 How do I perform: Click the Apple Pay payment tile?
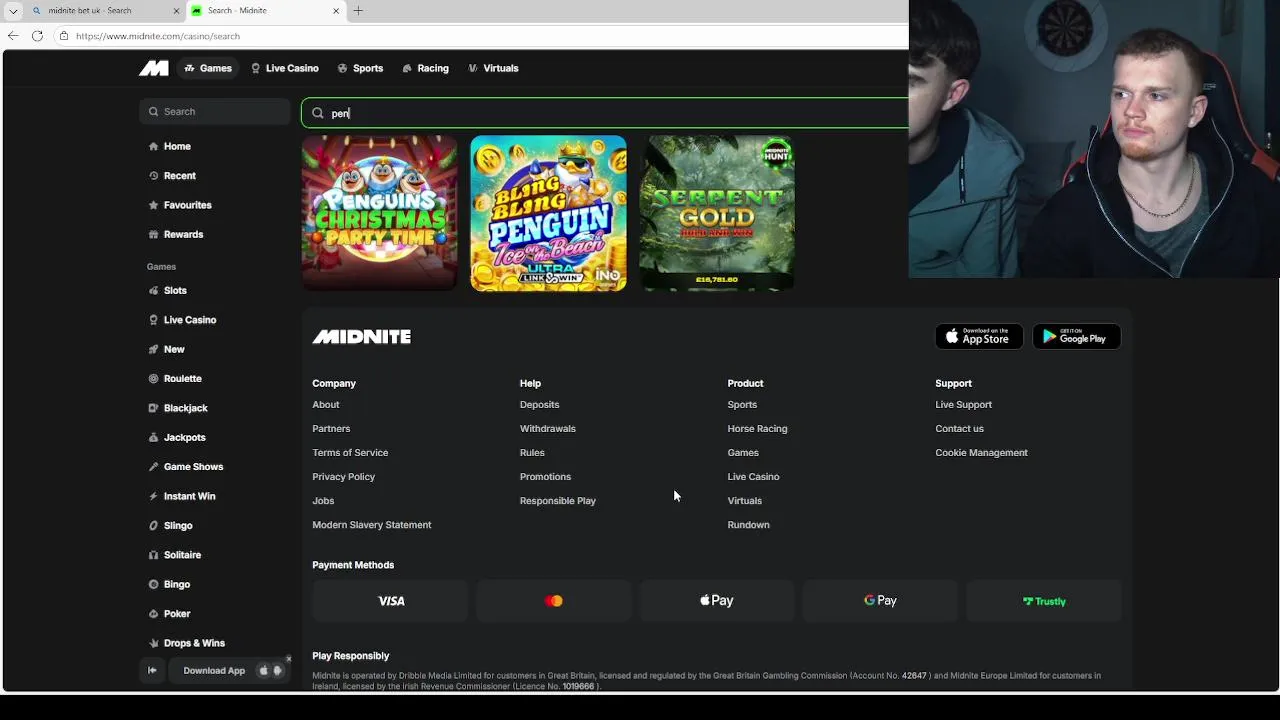717,601
